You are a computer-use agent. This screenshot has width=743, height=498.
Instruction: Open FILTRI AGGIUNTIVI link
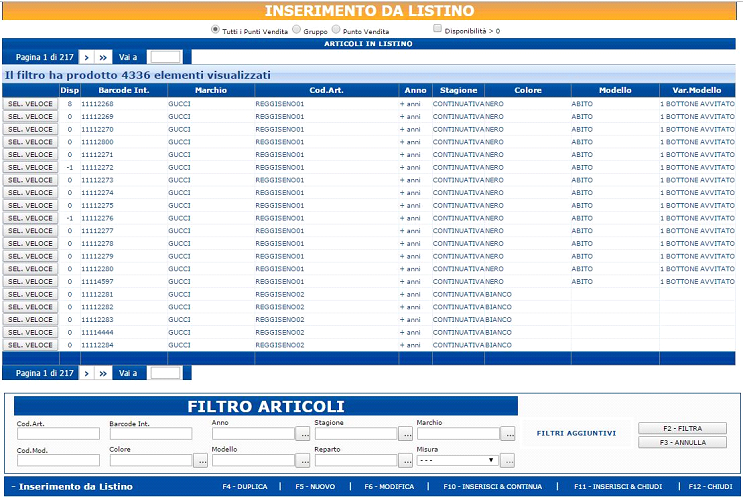click(576, 433)
